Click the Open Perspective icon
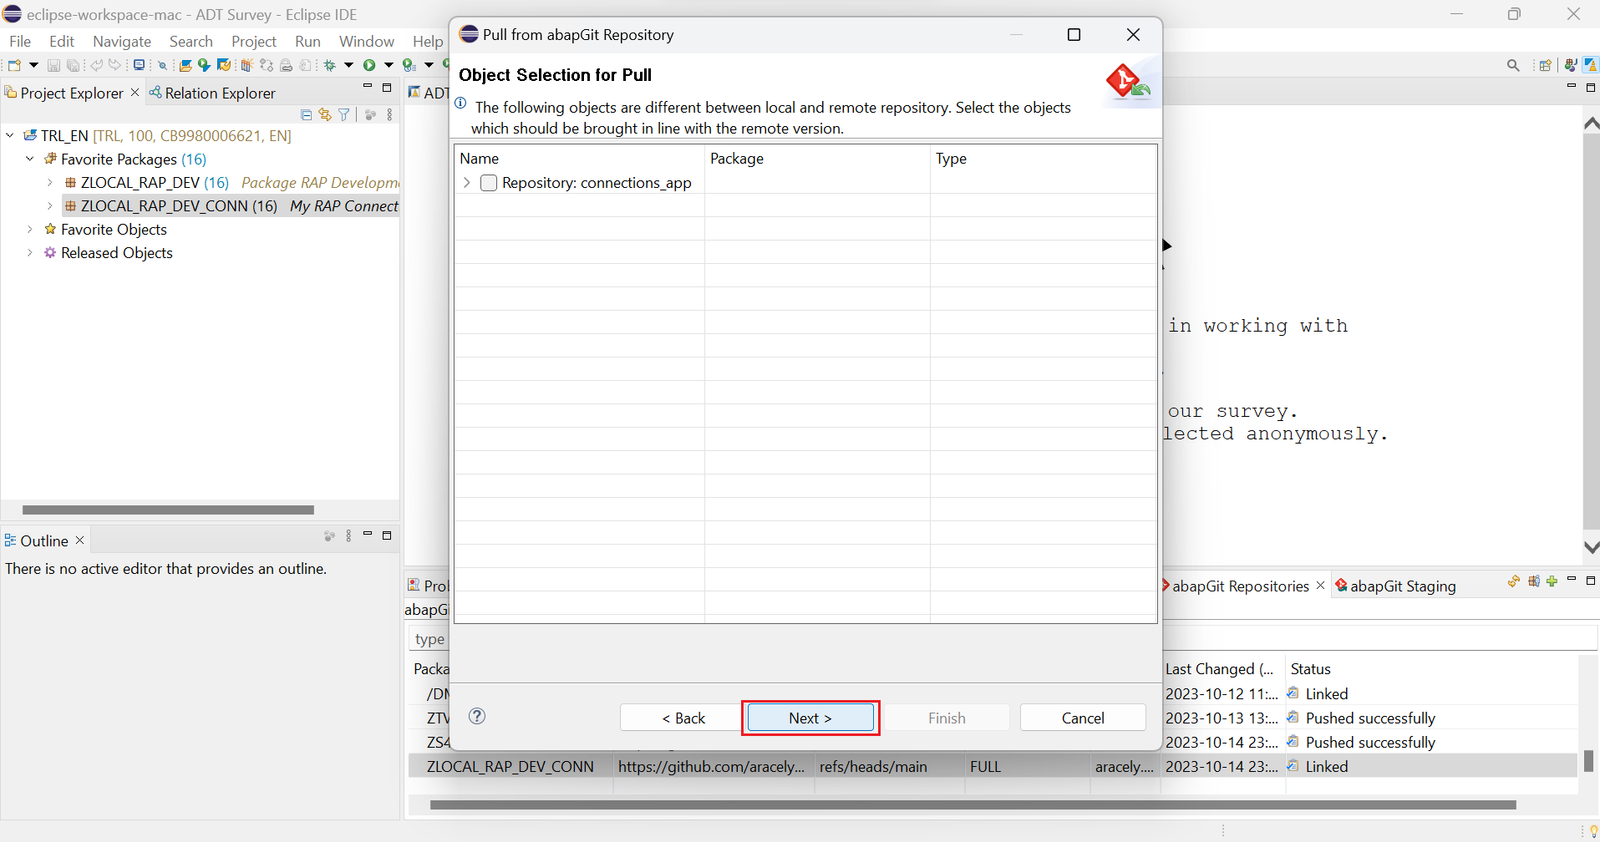Image resolution: width=1600 pixels, height=842 pixels. [x=1545, y=65]
